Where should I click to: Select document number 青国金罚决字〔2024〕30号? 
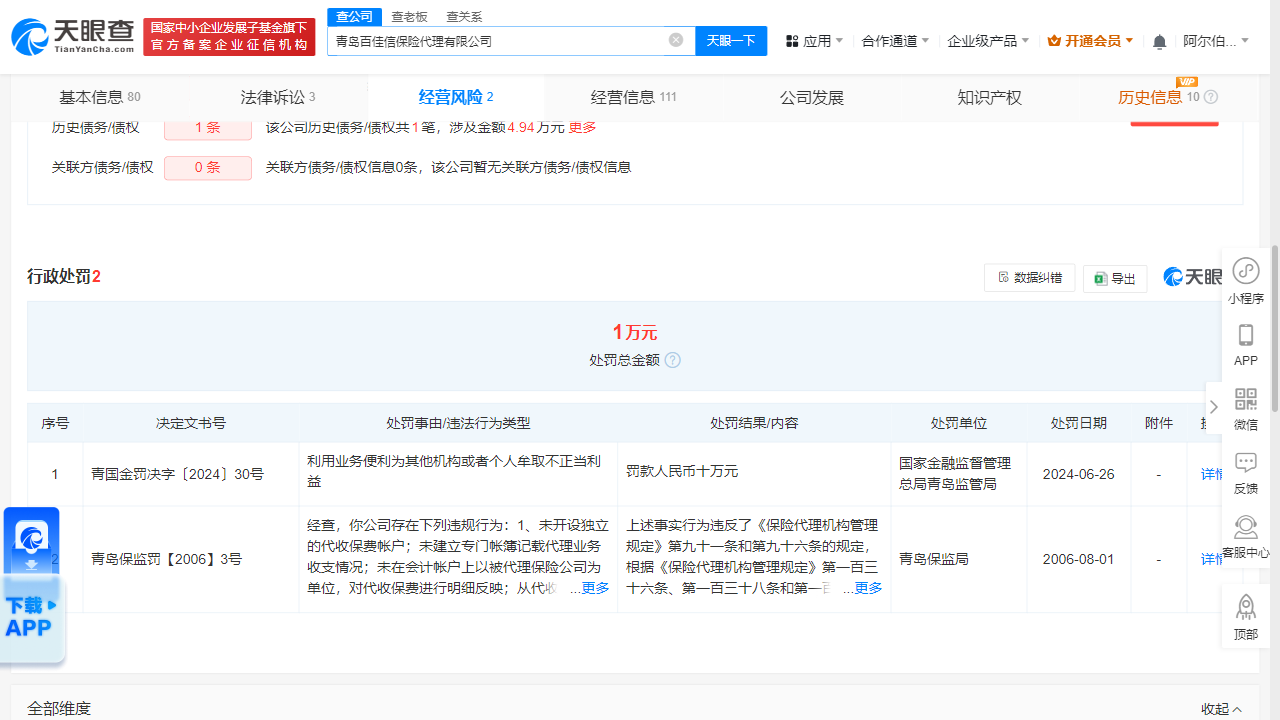(177, 474)
